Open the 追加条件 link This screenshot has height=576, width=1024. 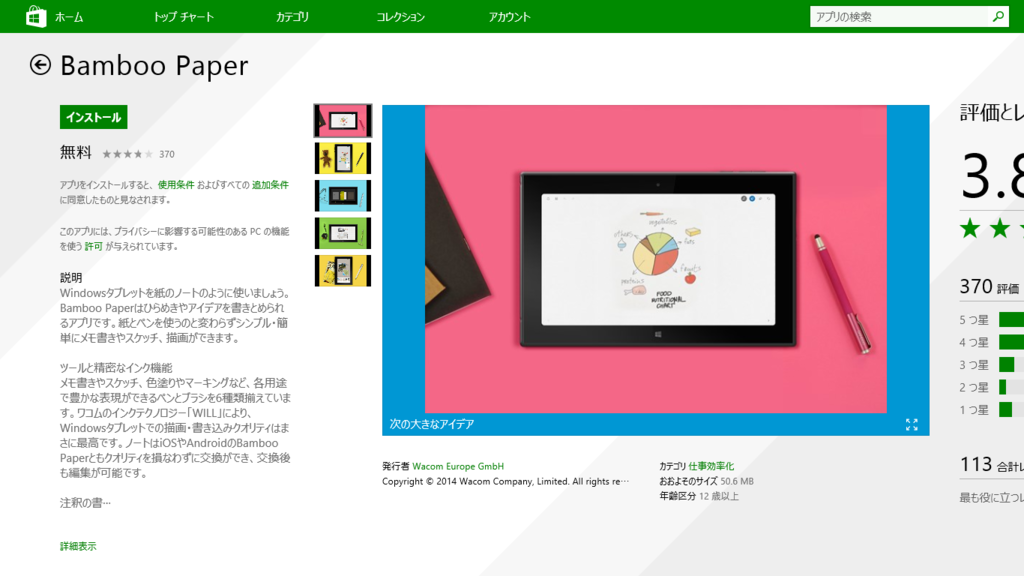[270, 185]
